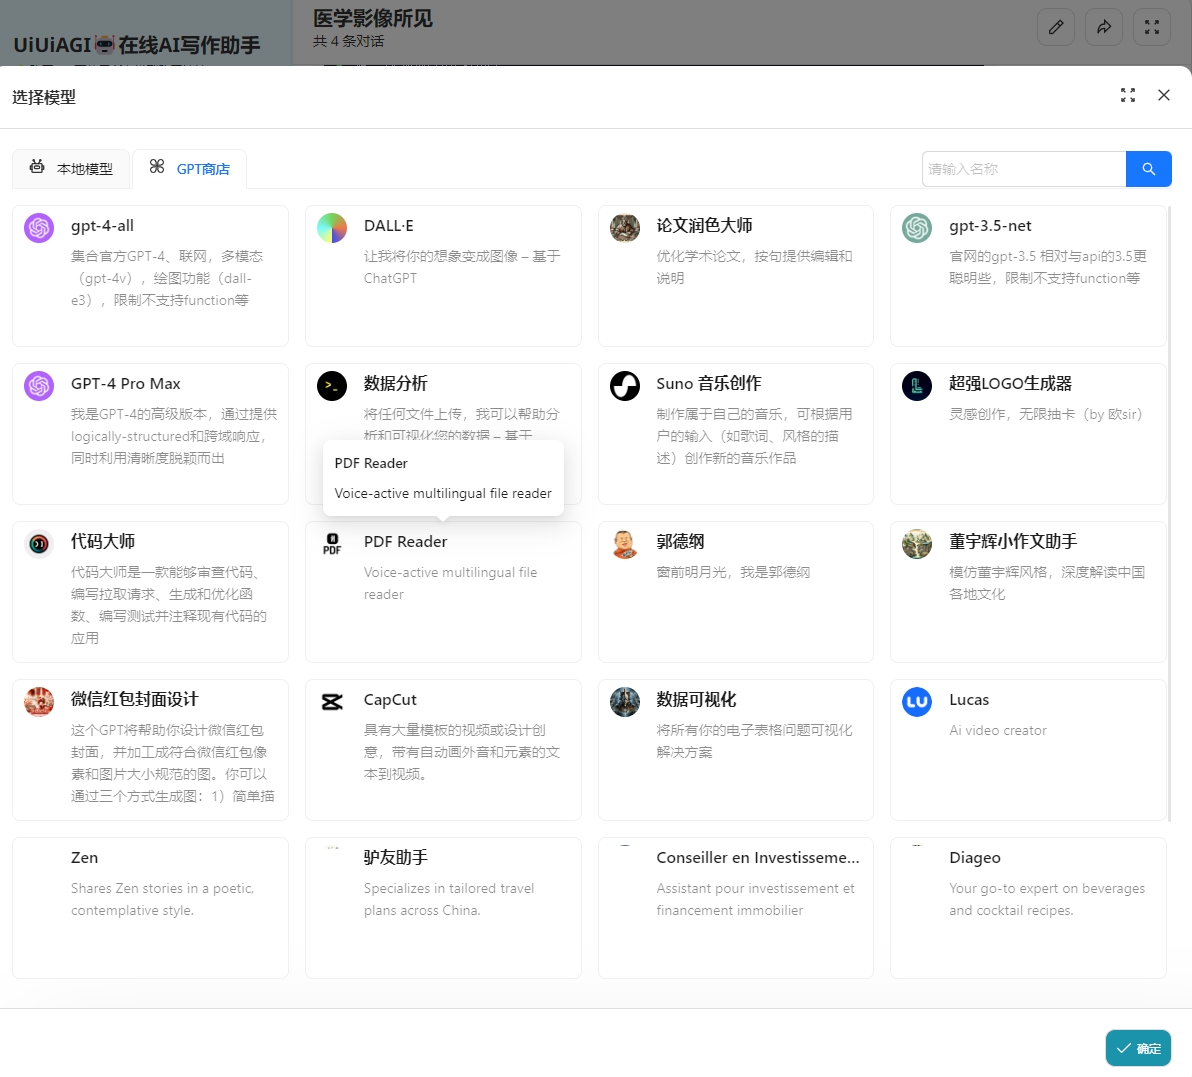Close the 选择模型 dialog
Viewport: 1192px width, 1077px height.
click(x=1164, y=95)
